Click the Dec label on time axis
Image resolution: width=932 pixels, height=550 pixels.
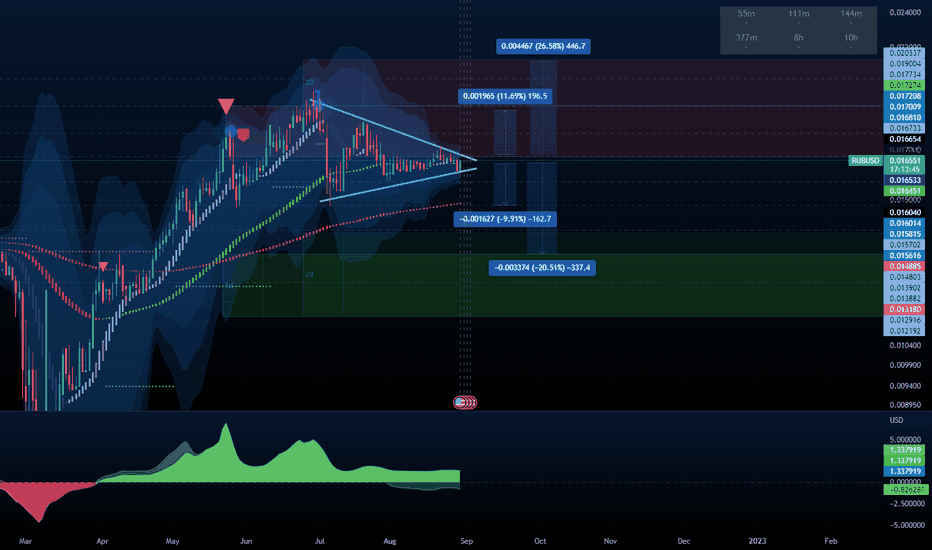coord(684,541)
